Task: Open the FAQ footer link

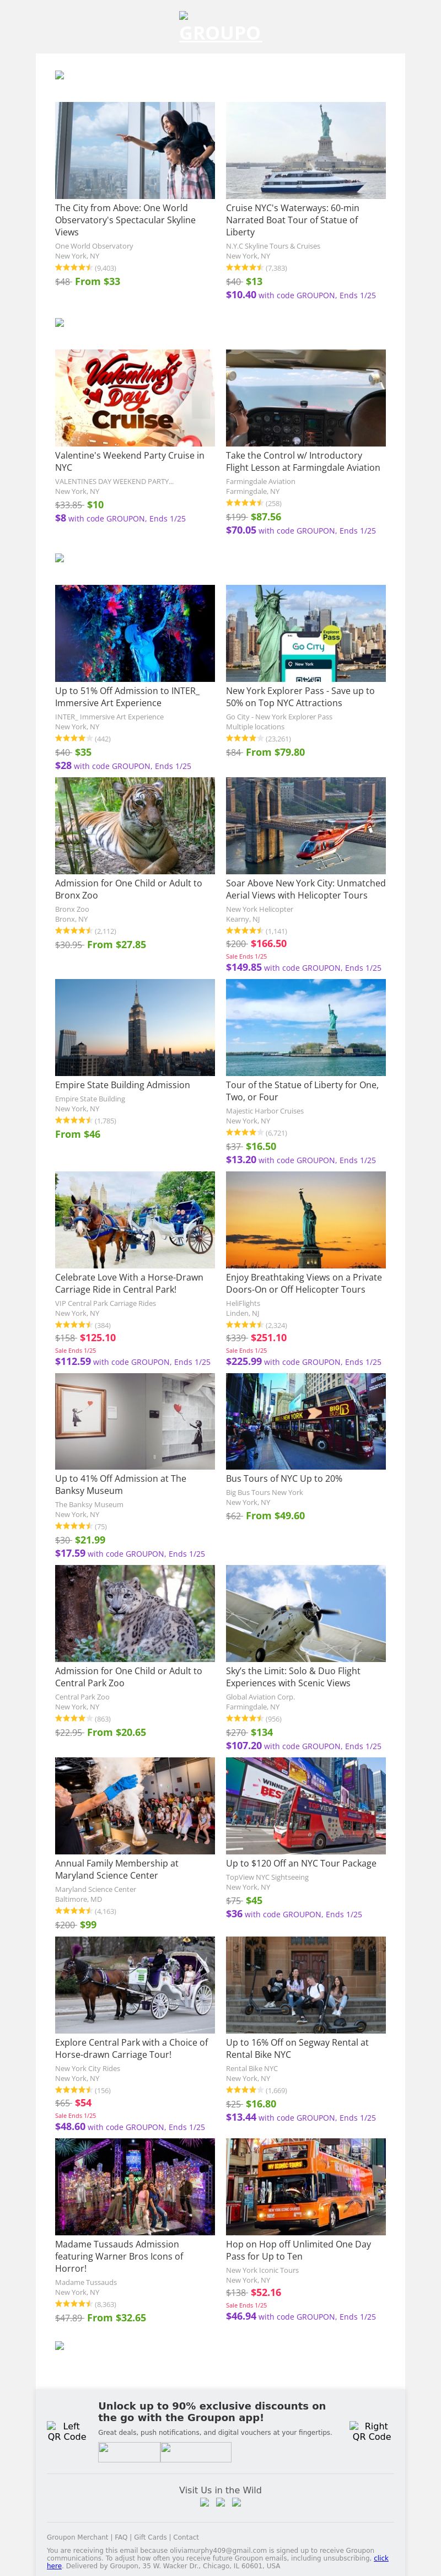Action: pos(121,2537)
